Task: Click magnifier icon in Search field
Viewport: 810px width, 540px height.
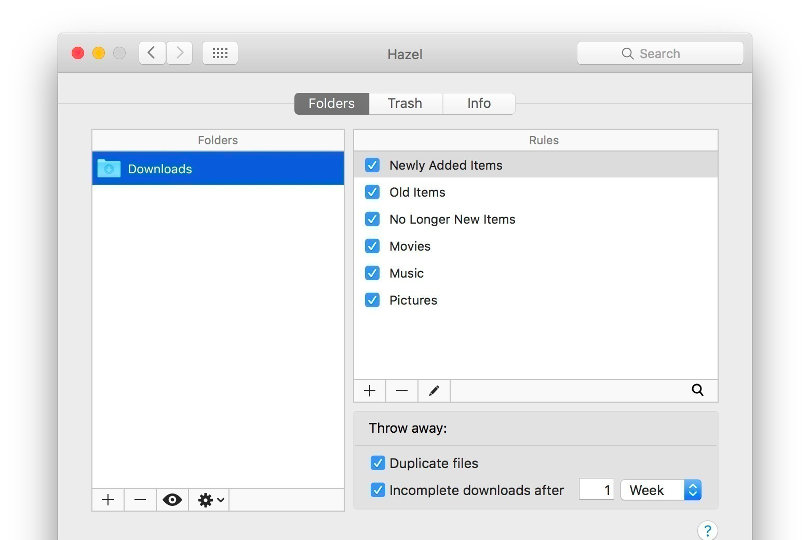Action: point(627,53)
